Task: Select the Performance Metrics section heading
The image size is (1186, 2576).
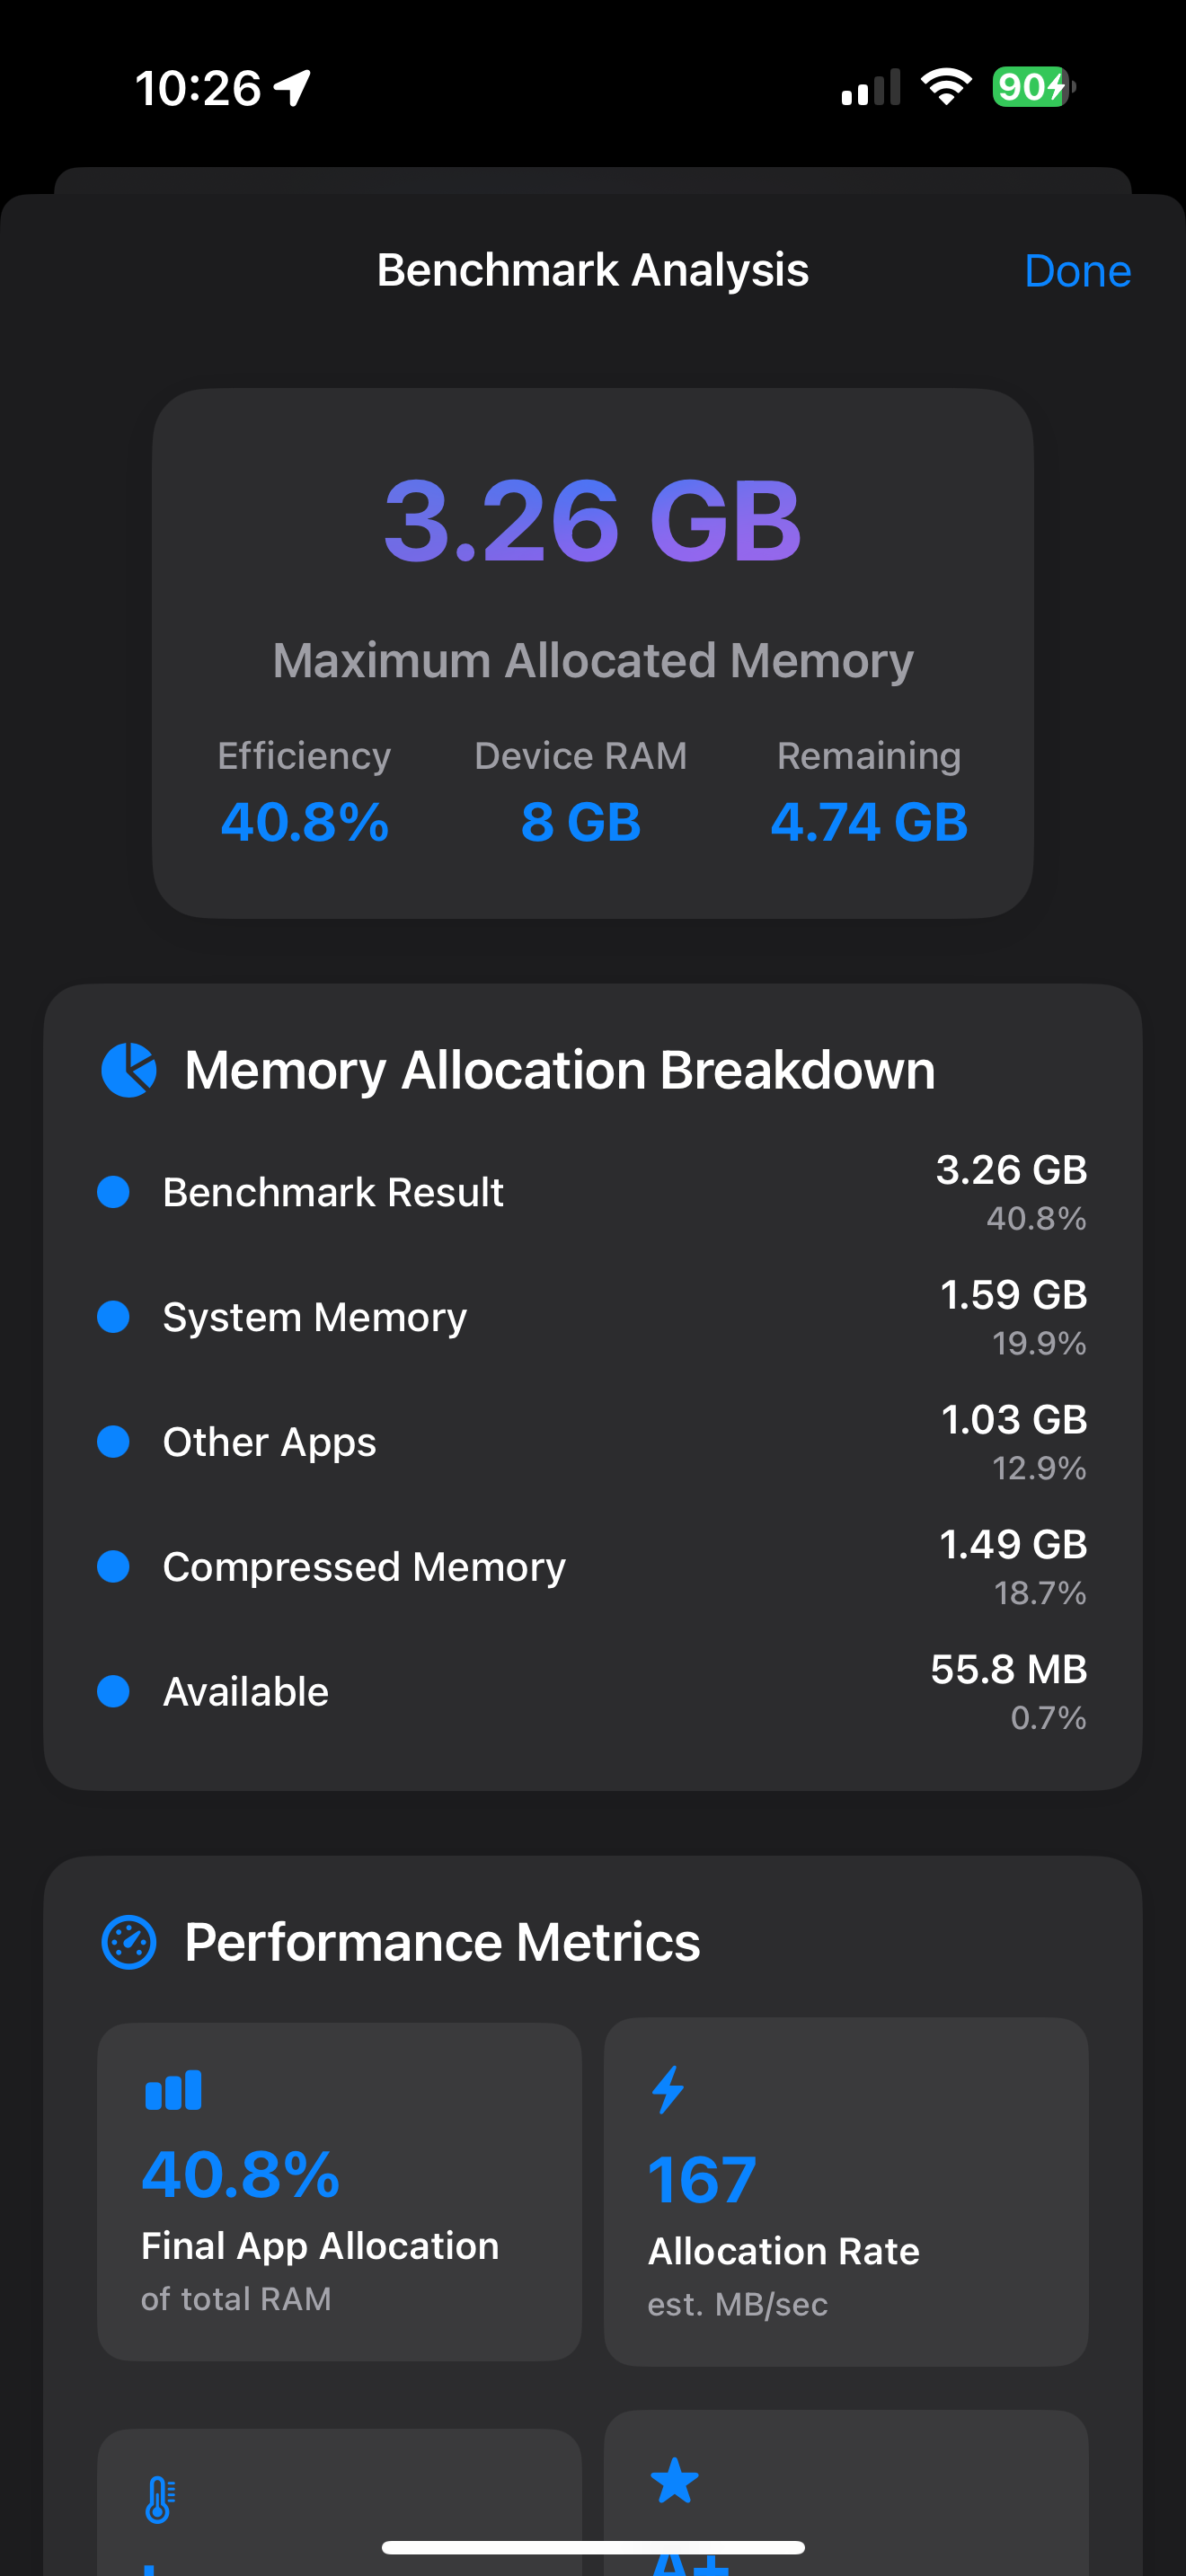Action: tap(442, 1941)
